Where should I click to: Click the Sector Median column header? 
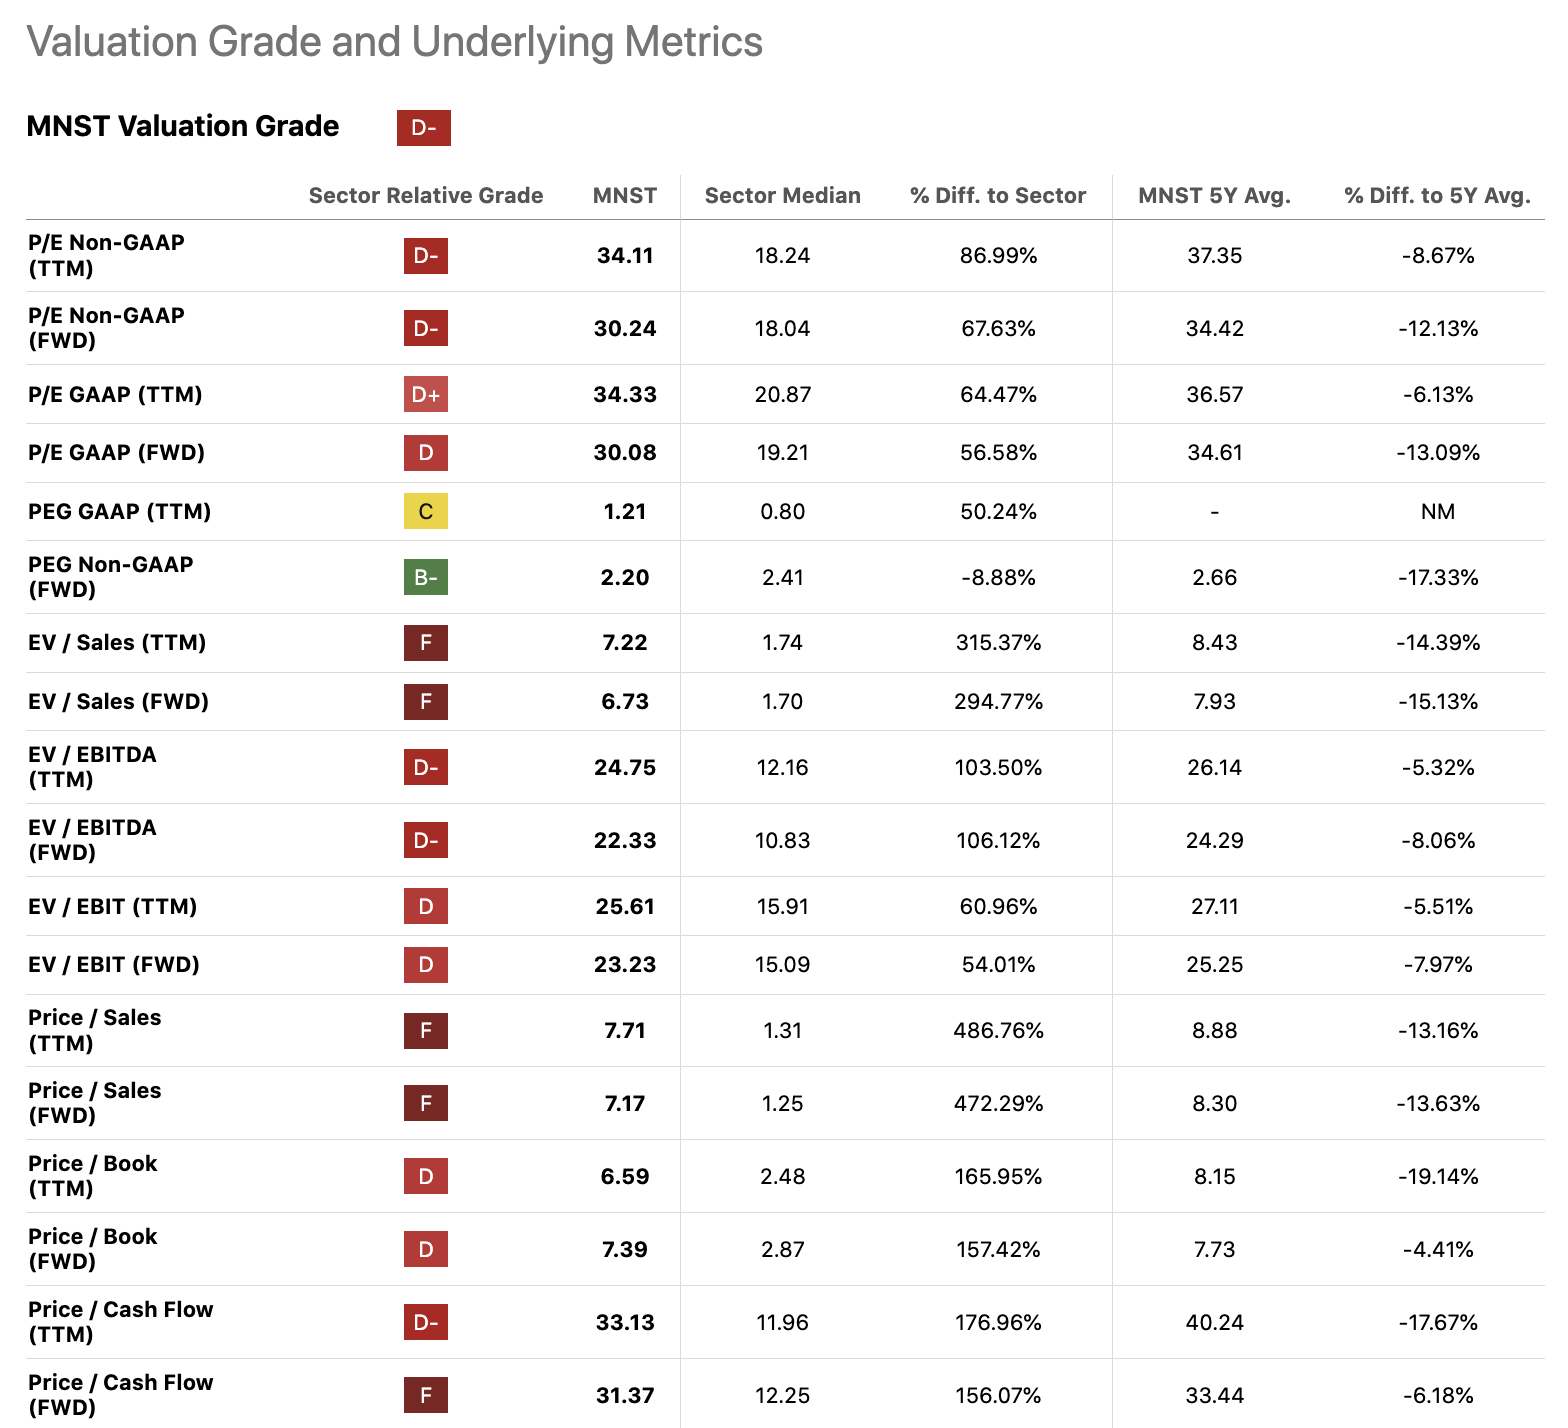[782, 196]
